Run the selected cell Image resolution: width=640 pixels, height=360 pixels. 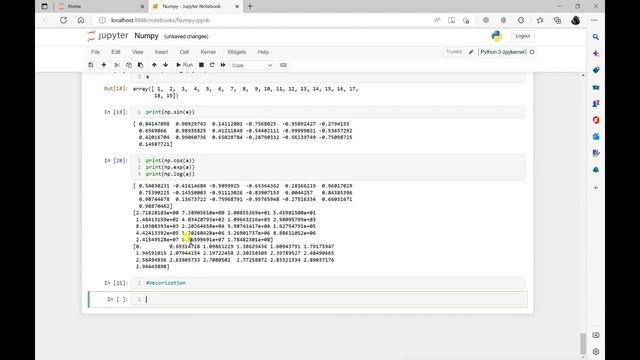(184, 65)
